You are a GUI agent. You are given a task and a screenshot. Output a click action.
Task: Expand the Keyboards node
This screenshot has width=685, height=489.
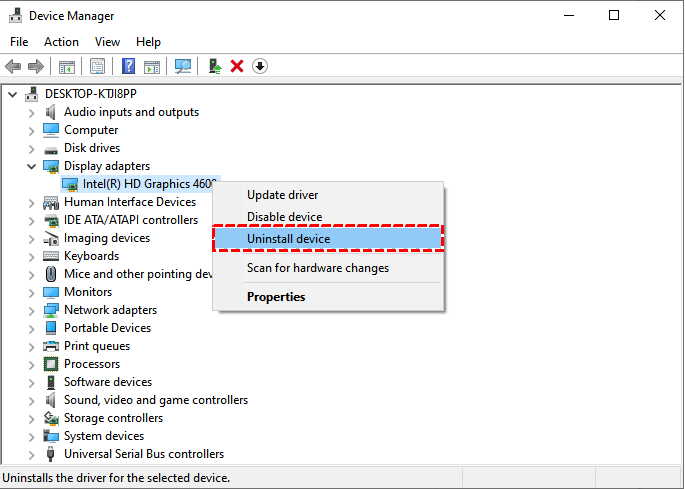coord(31,257)
